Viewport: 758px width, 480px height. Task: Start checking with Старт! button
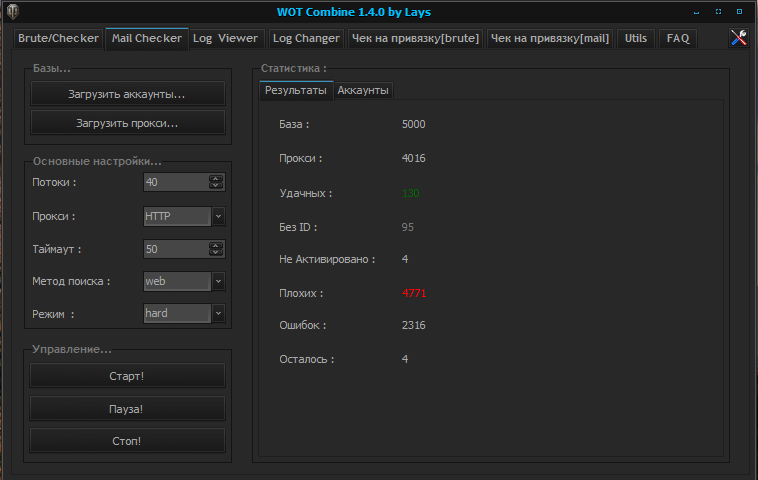[x=127, y=376]
